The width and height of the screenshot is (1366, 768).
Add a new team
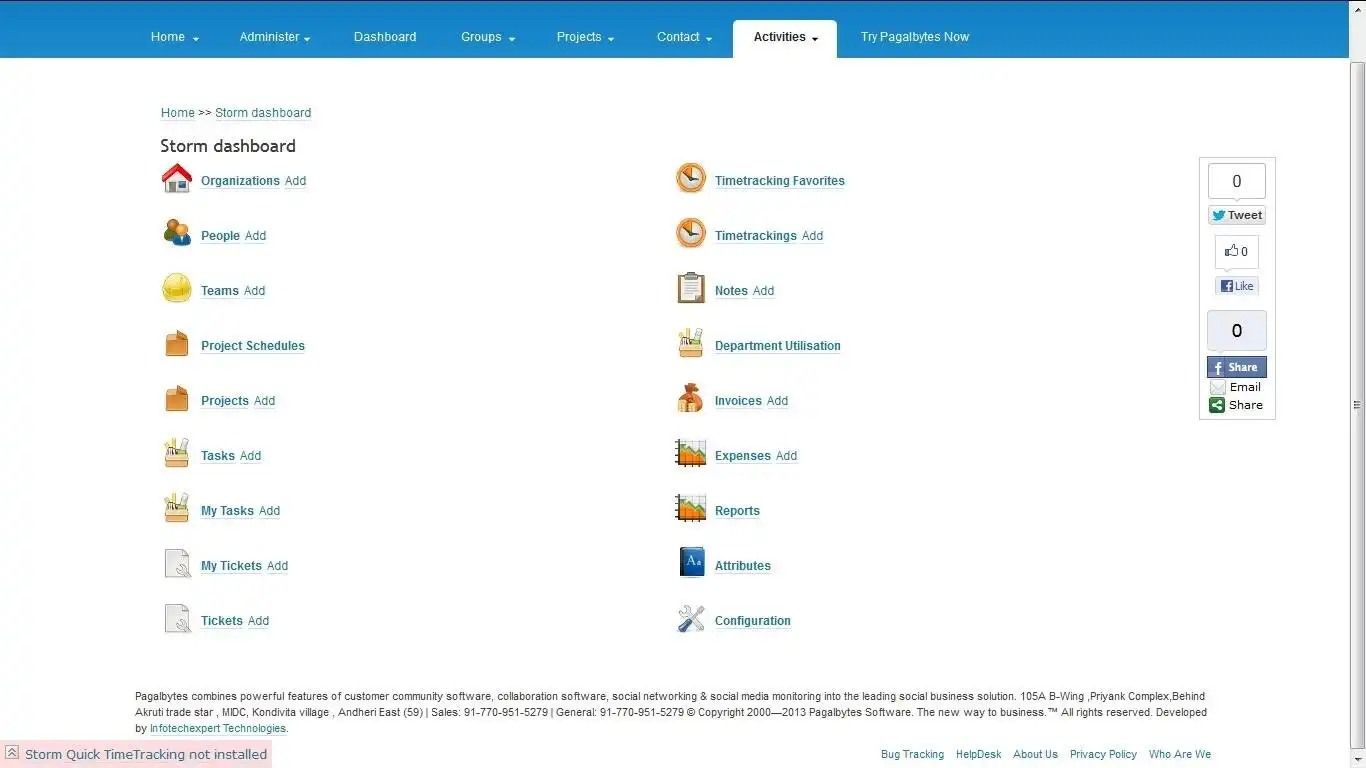254,291
